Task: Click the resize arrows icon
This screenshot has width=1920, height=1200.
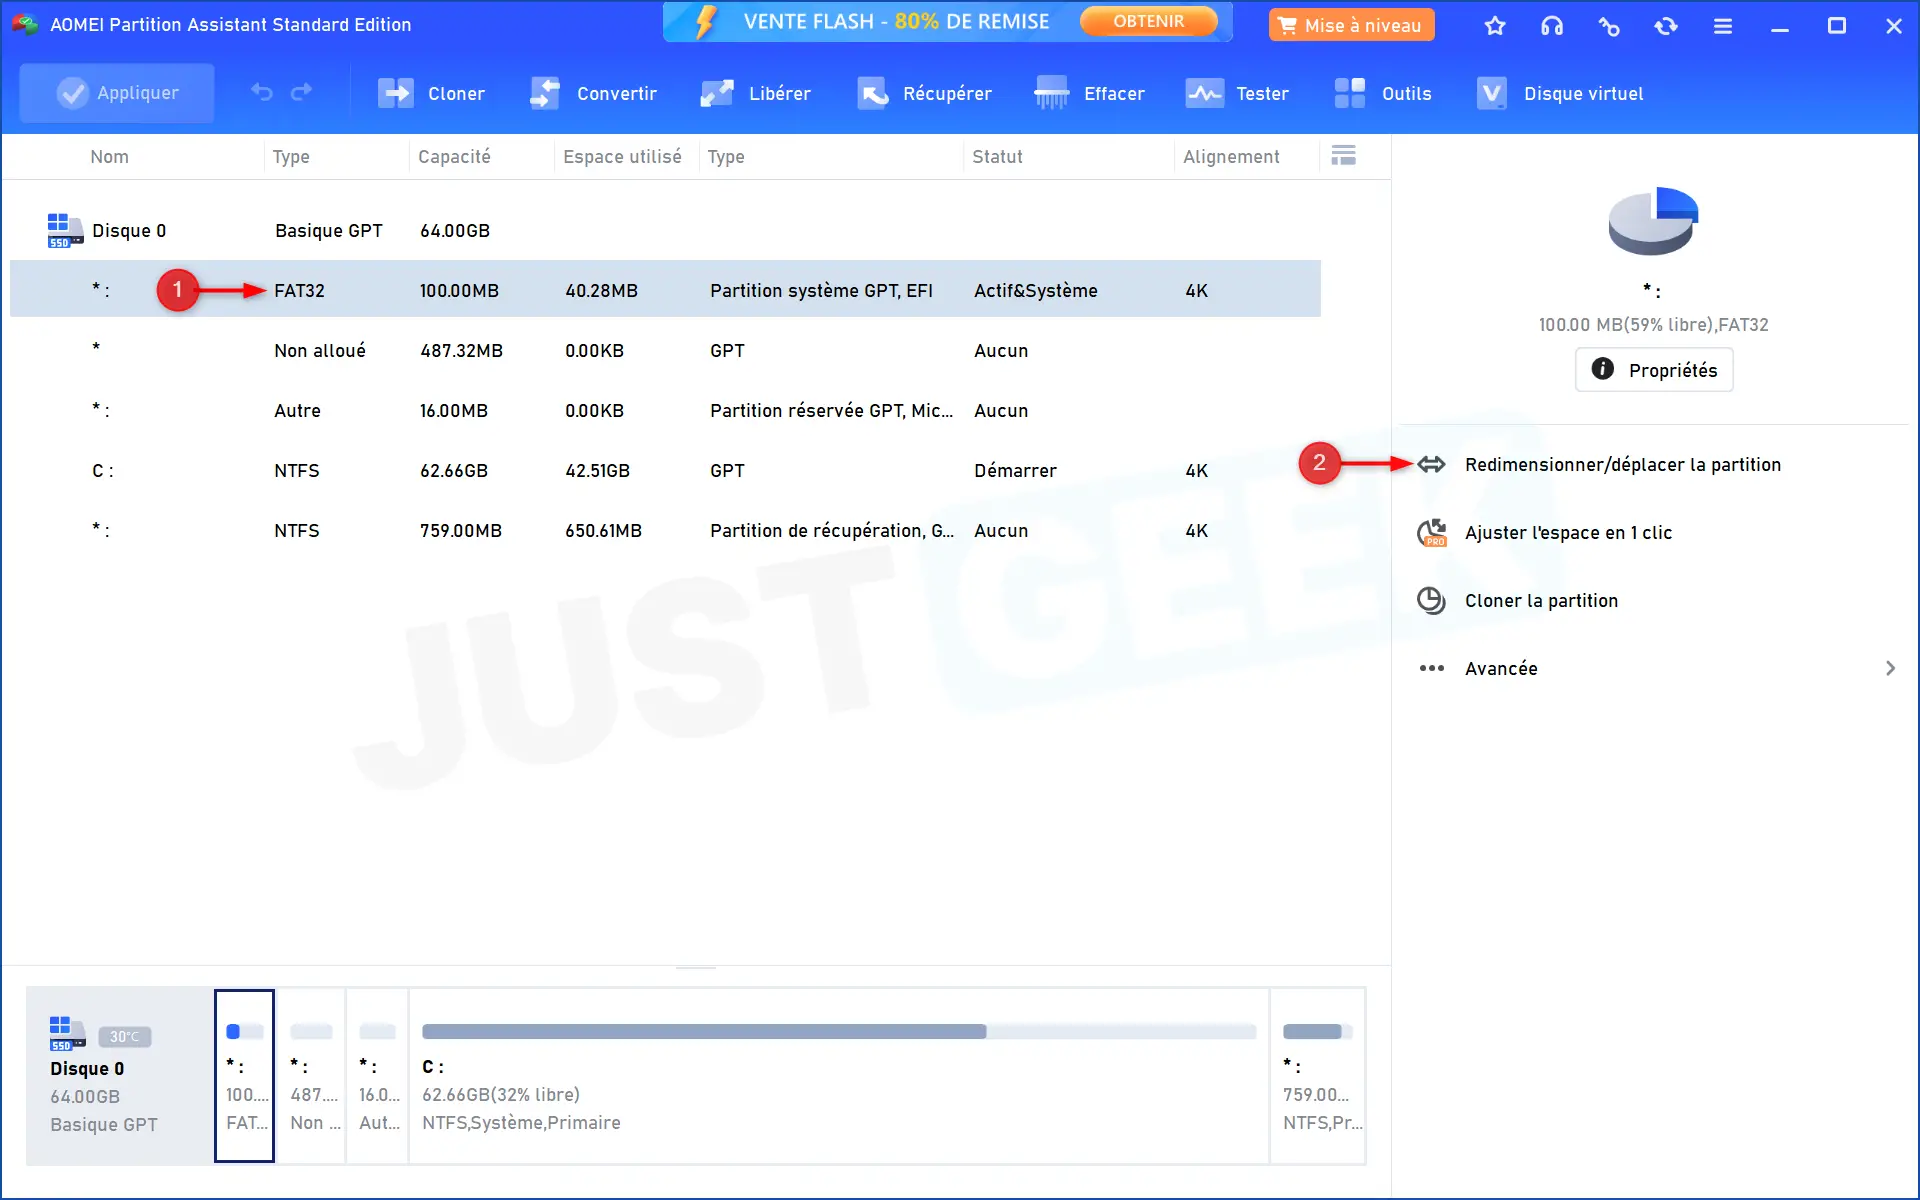Action: (x=1432, y=464)
